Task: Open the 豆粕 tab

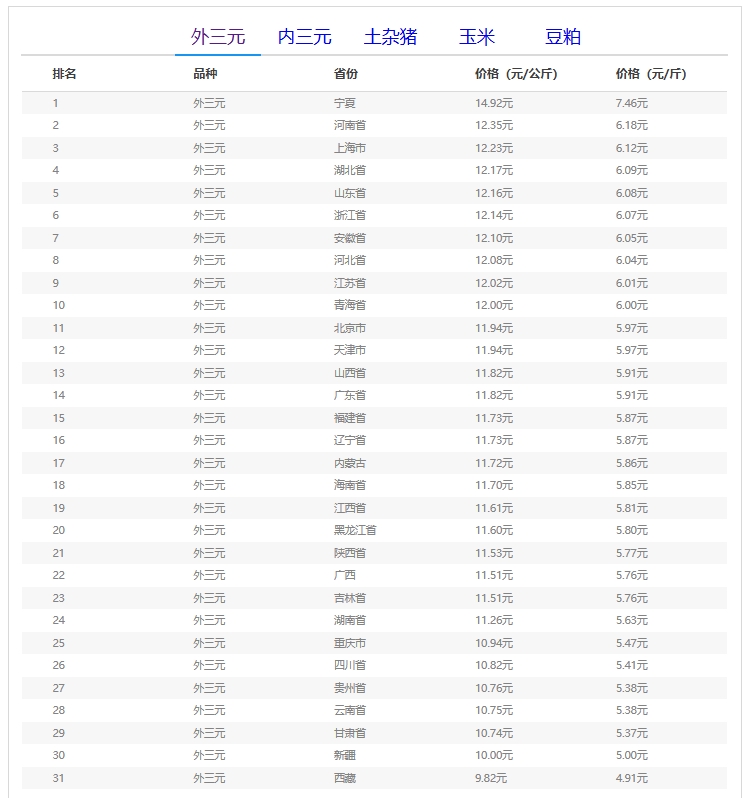Action: pos(563,37)
